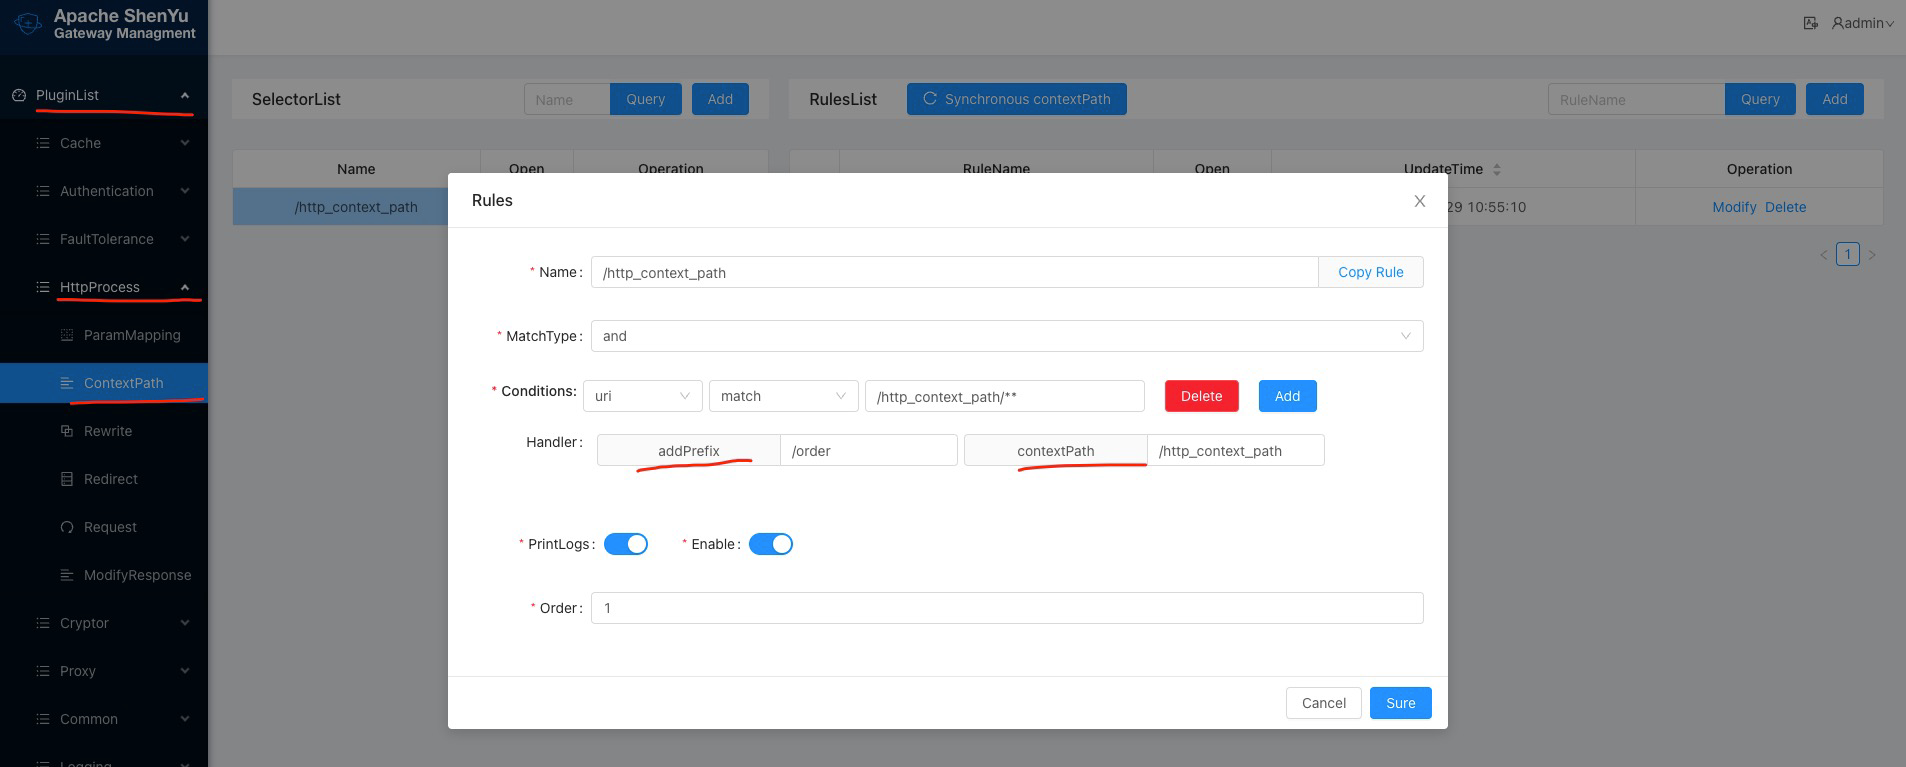The width and height of the screenshot is (1906, 767).
Task: Click the Redirect plugin icon in sidebar
Action: click(x=67, y=479)
